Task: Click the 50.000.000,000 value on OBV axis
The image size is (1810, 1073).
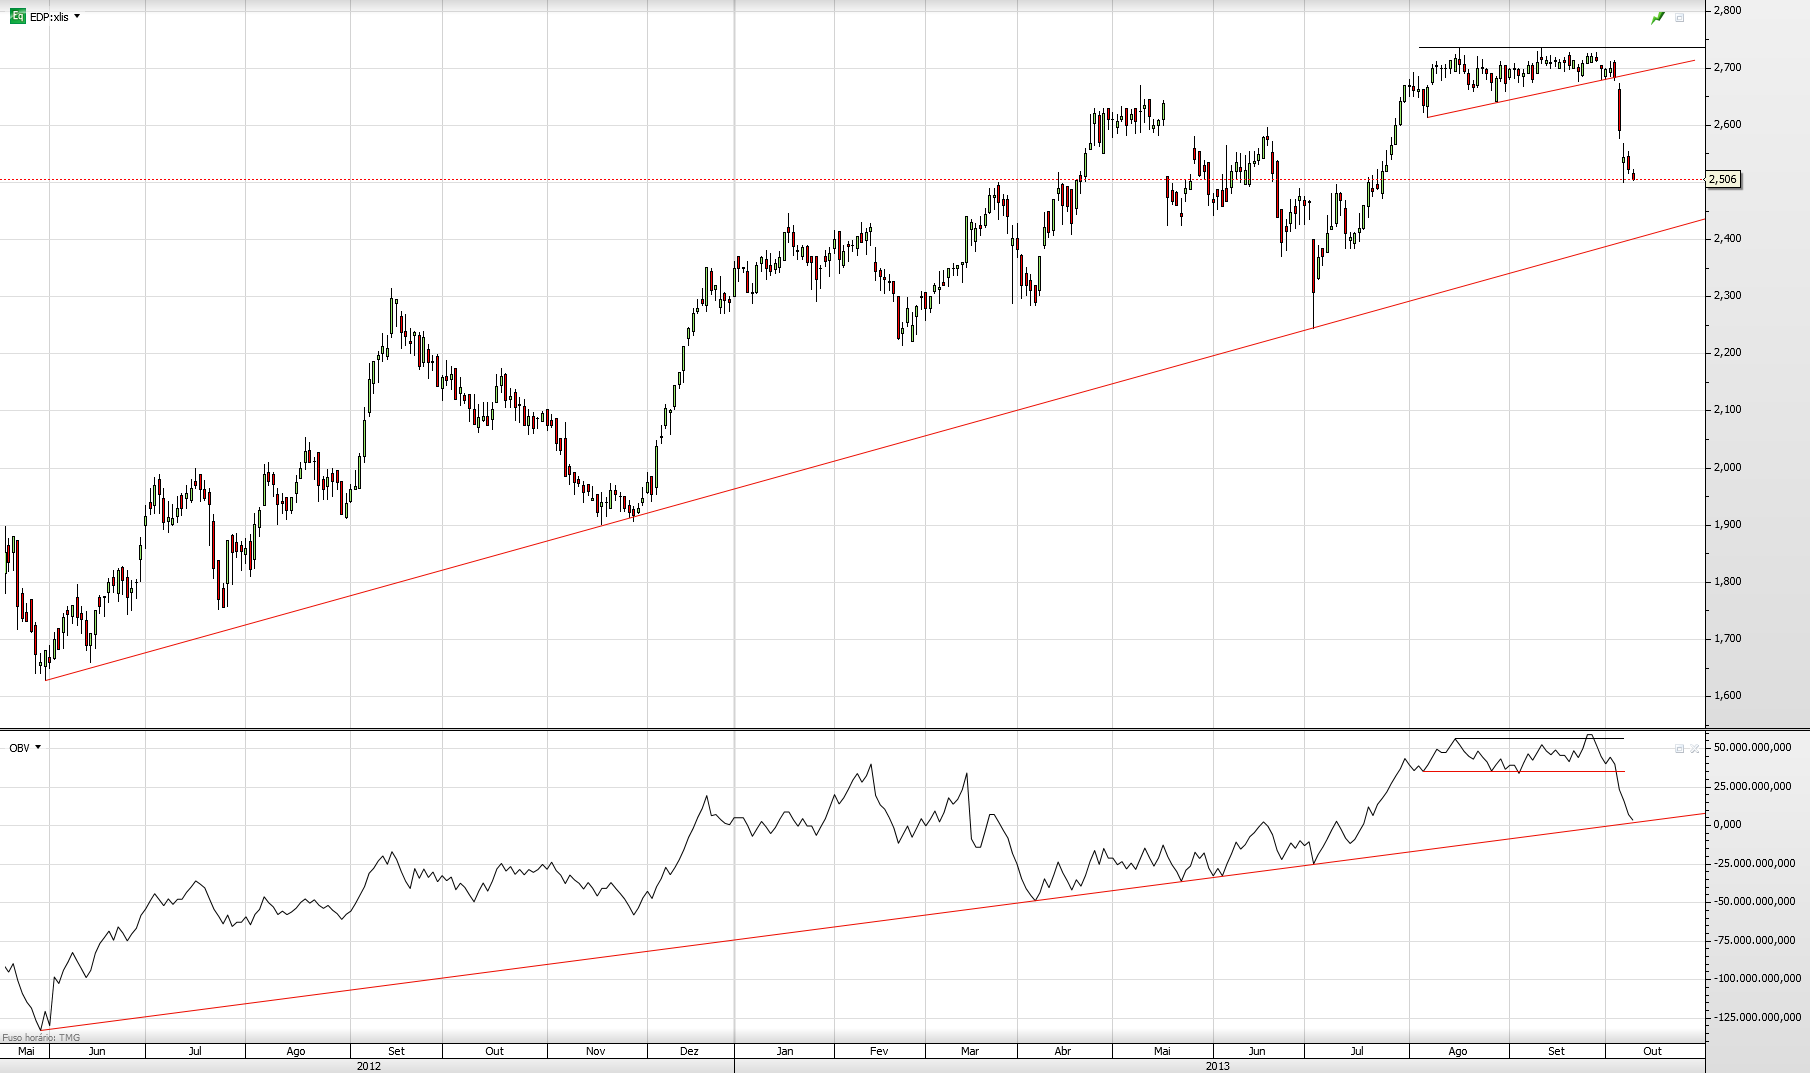Action: click(1752, 747)
